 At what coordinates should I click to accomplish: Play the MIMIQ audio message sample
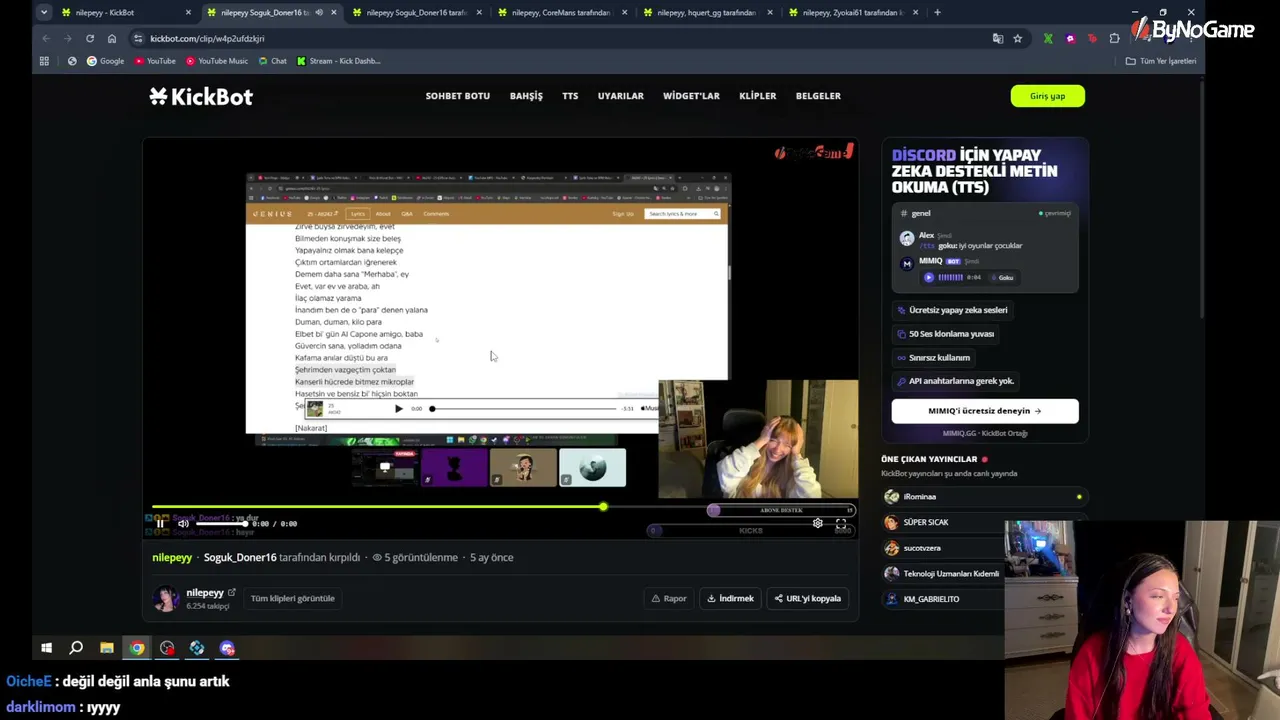929,277
